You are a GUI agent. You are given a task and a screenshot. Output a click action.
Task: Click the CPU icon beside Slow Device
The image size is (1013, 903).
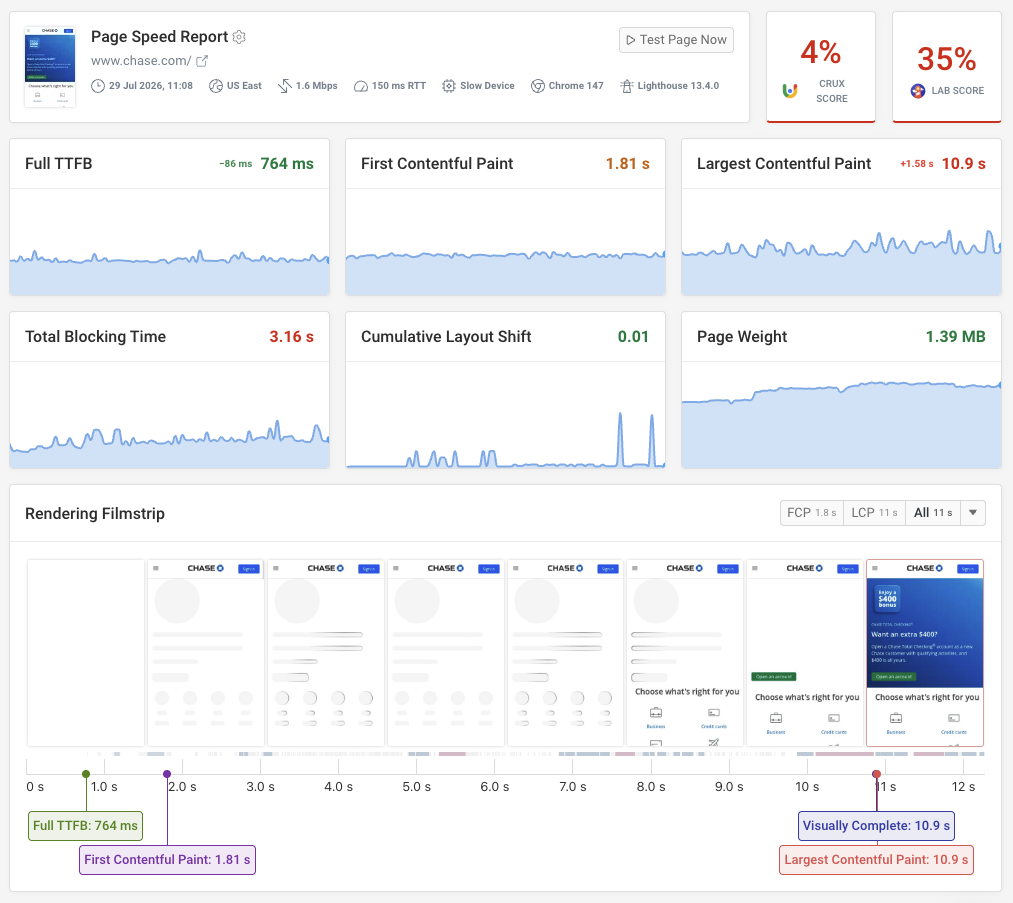449,86
